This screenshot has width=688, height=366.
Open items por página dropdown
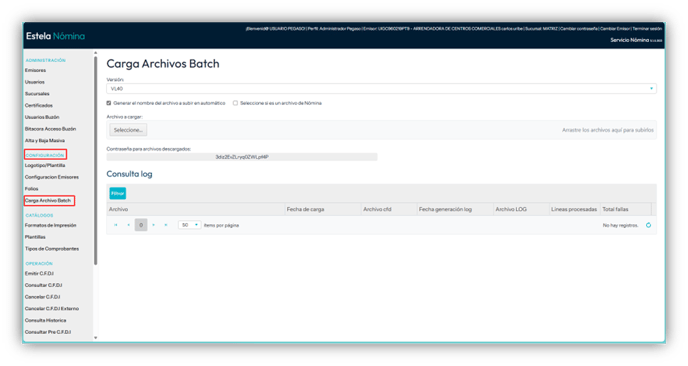point(190,225)
